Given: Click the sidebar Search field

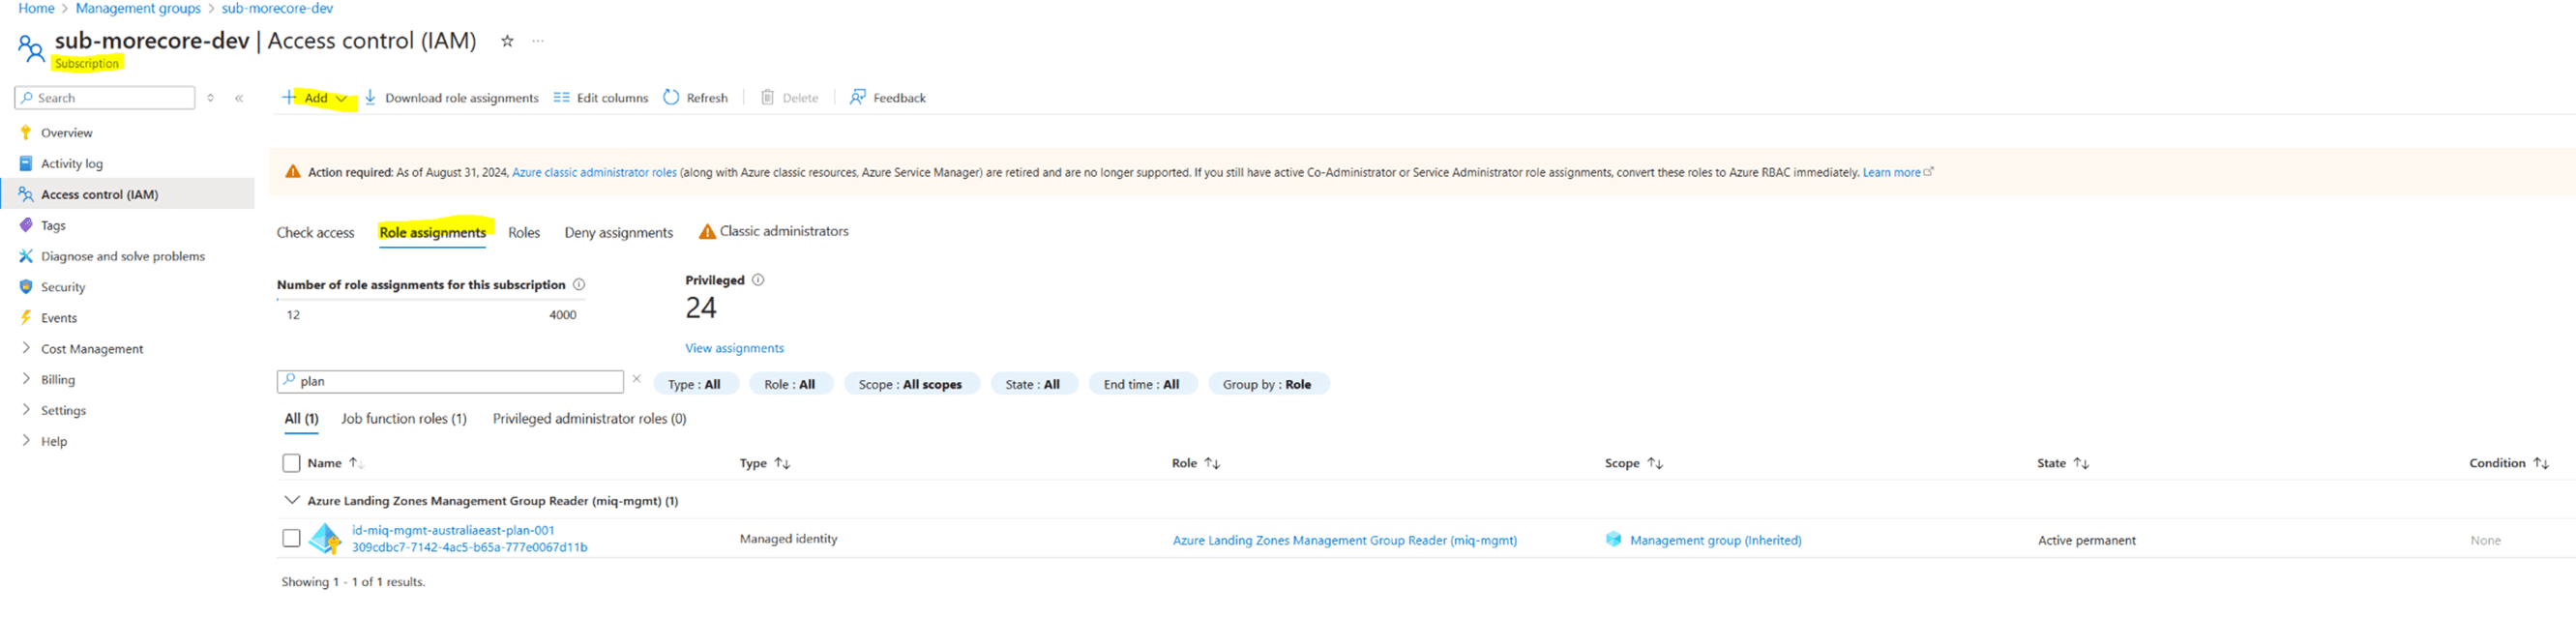Looking at the screenshot, I should click(105, 98).
